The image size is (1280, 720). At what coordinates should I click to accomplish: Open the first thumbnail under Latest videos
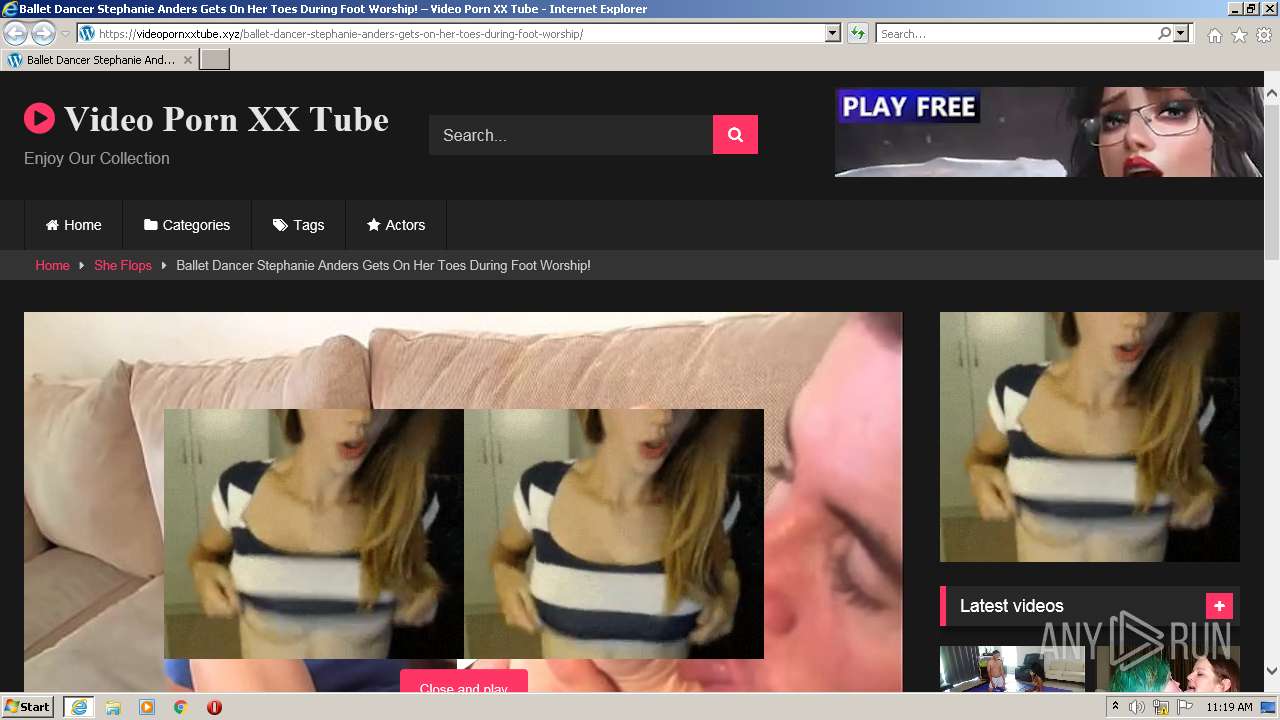point(1012,669)
